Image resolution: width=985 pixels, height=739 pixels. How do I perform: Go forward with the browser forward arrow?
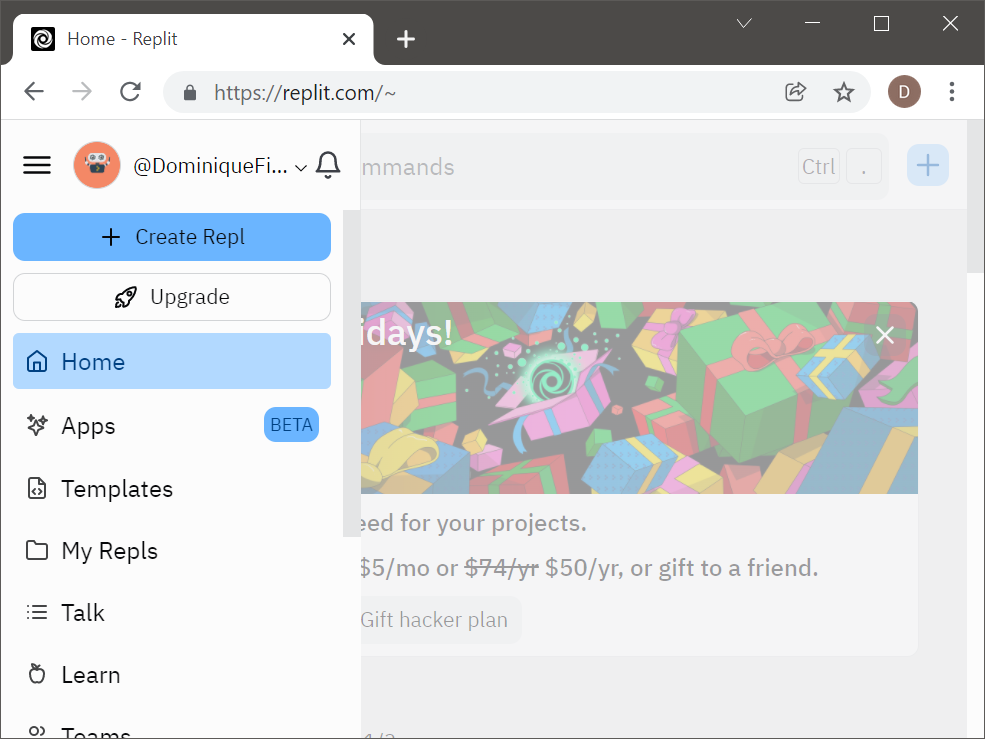coord(82,92)
